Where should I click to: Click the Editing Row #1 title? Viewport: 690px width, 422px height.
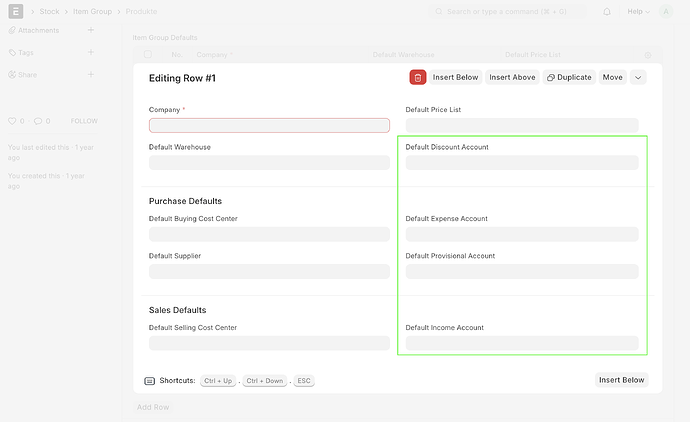182,78
